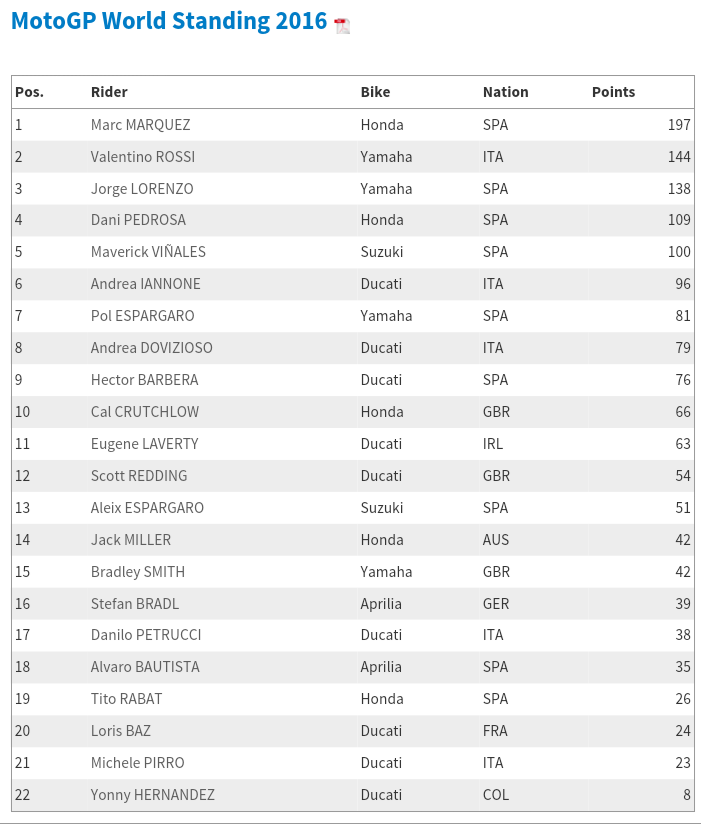
Task: Open the PDF icon beside the title
Action: click(342, 26)
